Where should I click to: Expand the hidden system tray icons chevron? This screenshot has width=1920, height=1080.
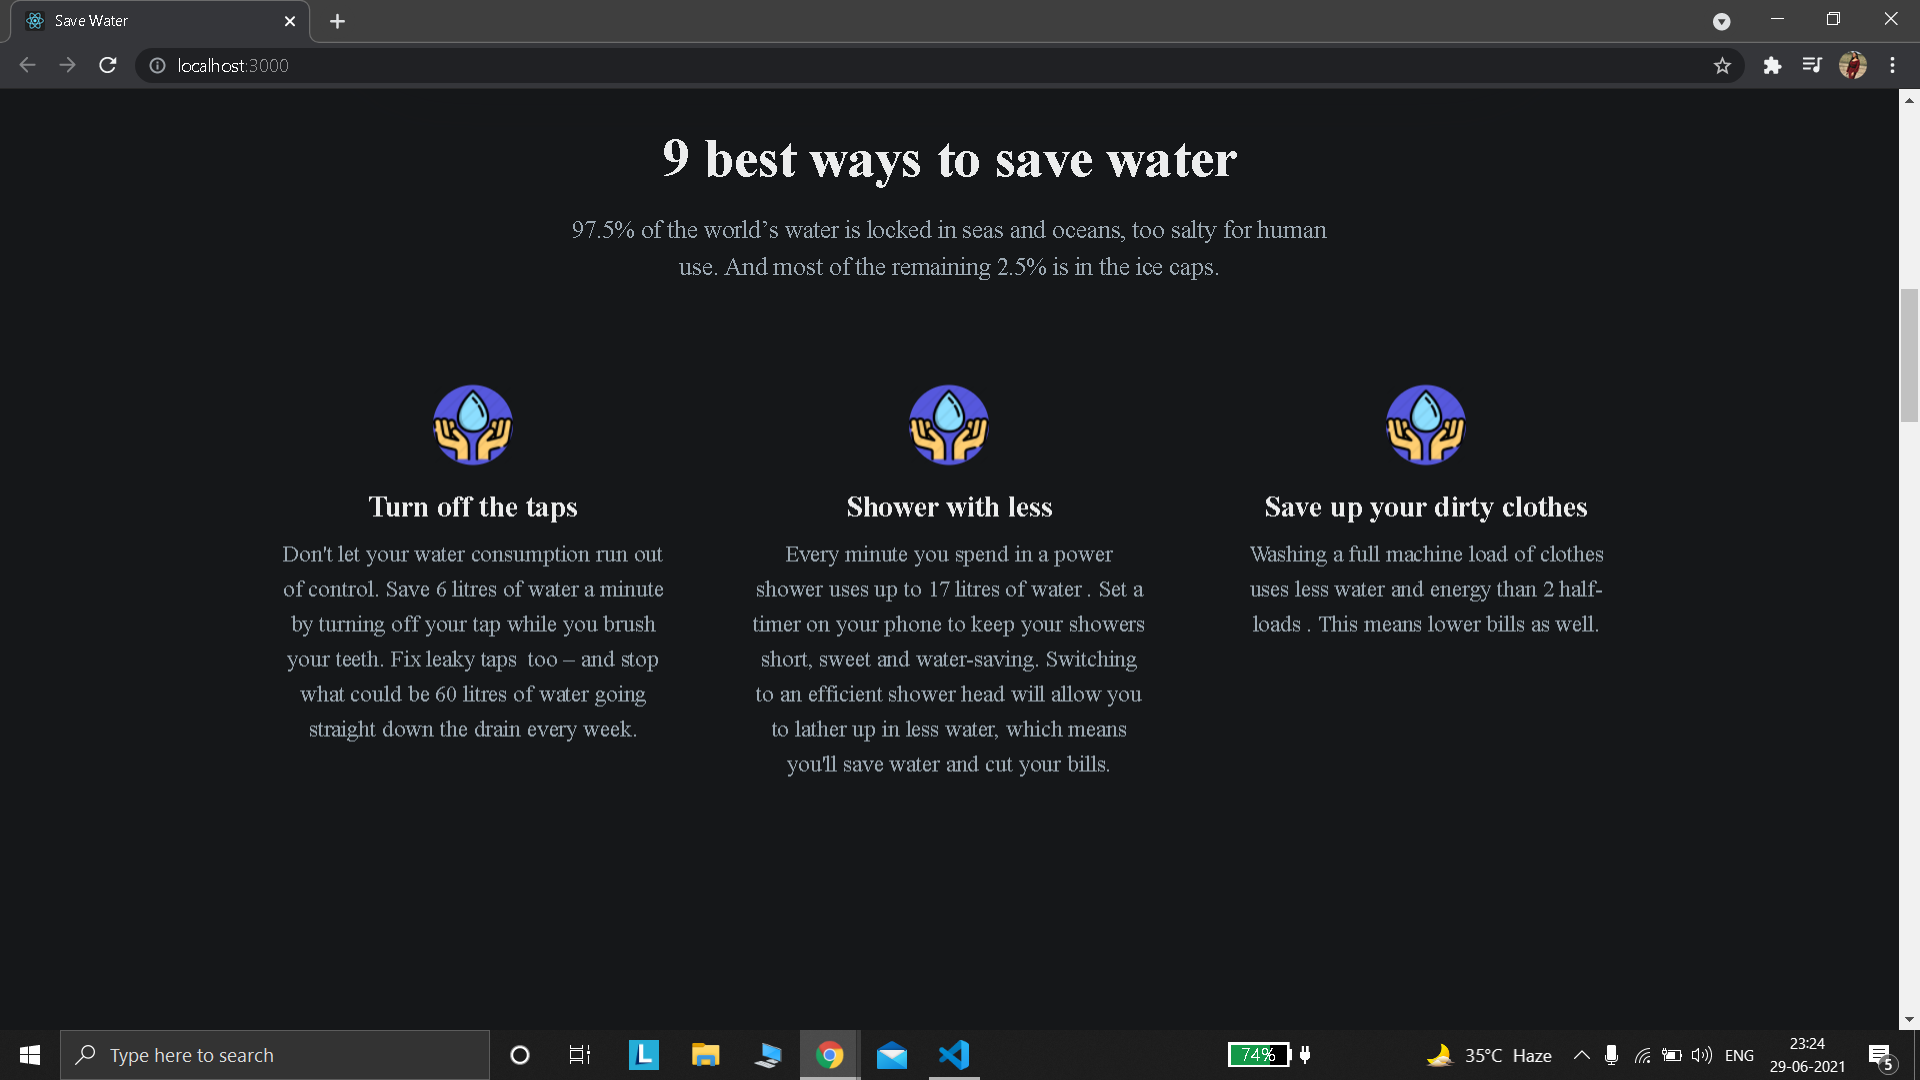[x=1581, y=1055]
